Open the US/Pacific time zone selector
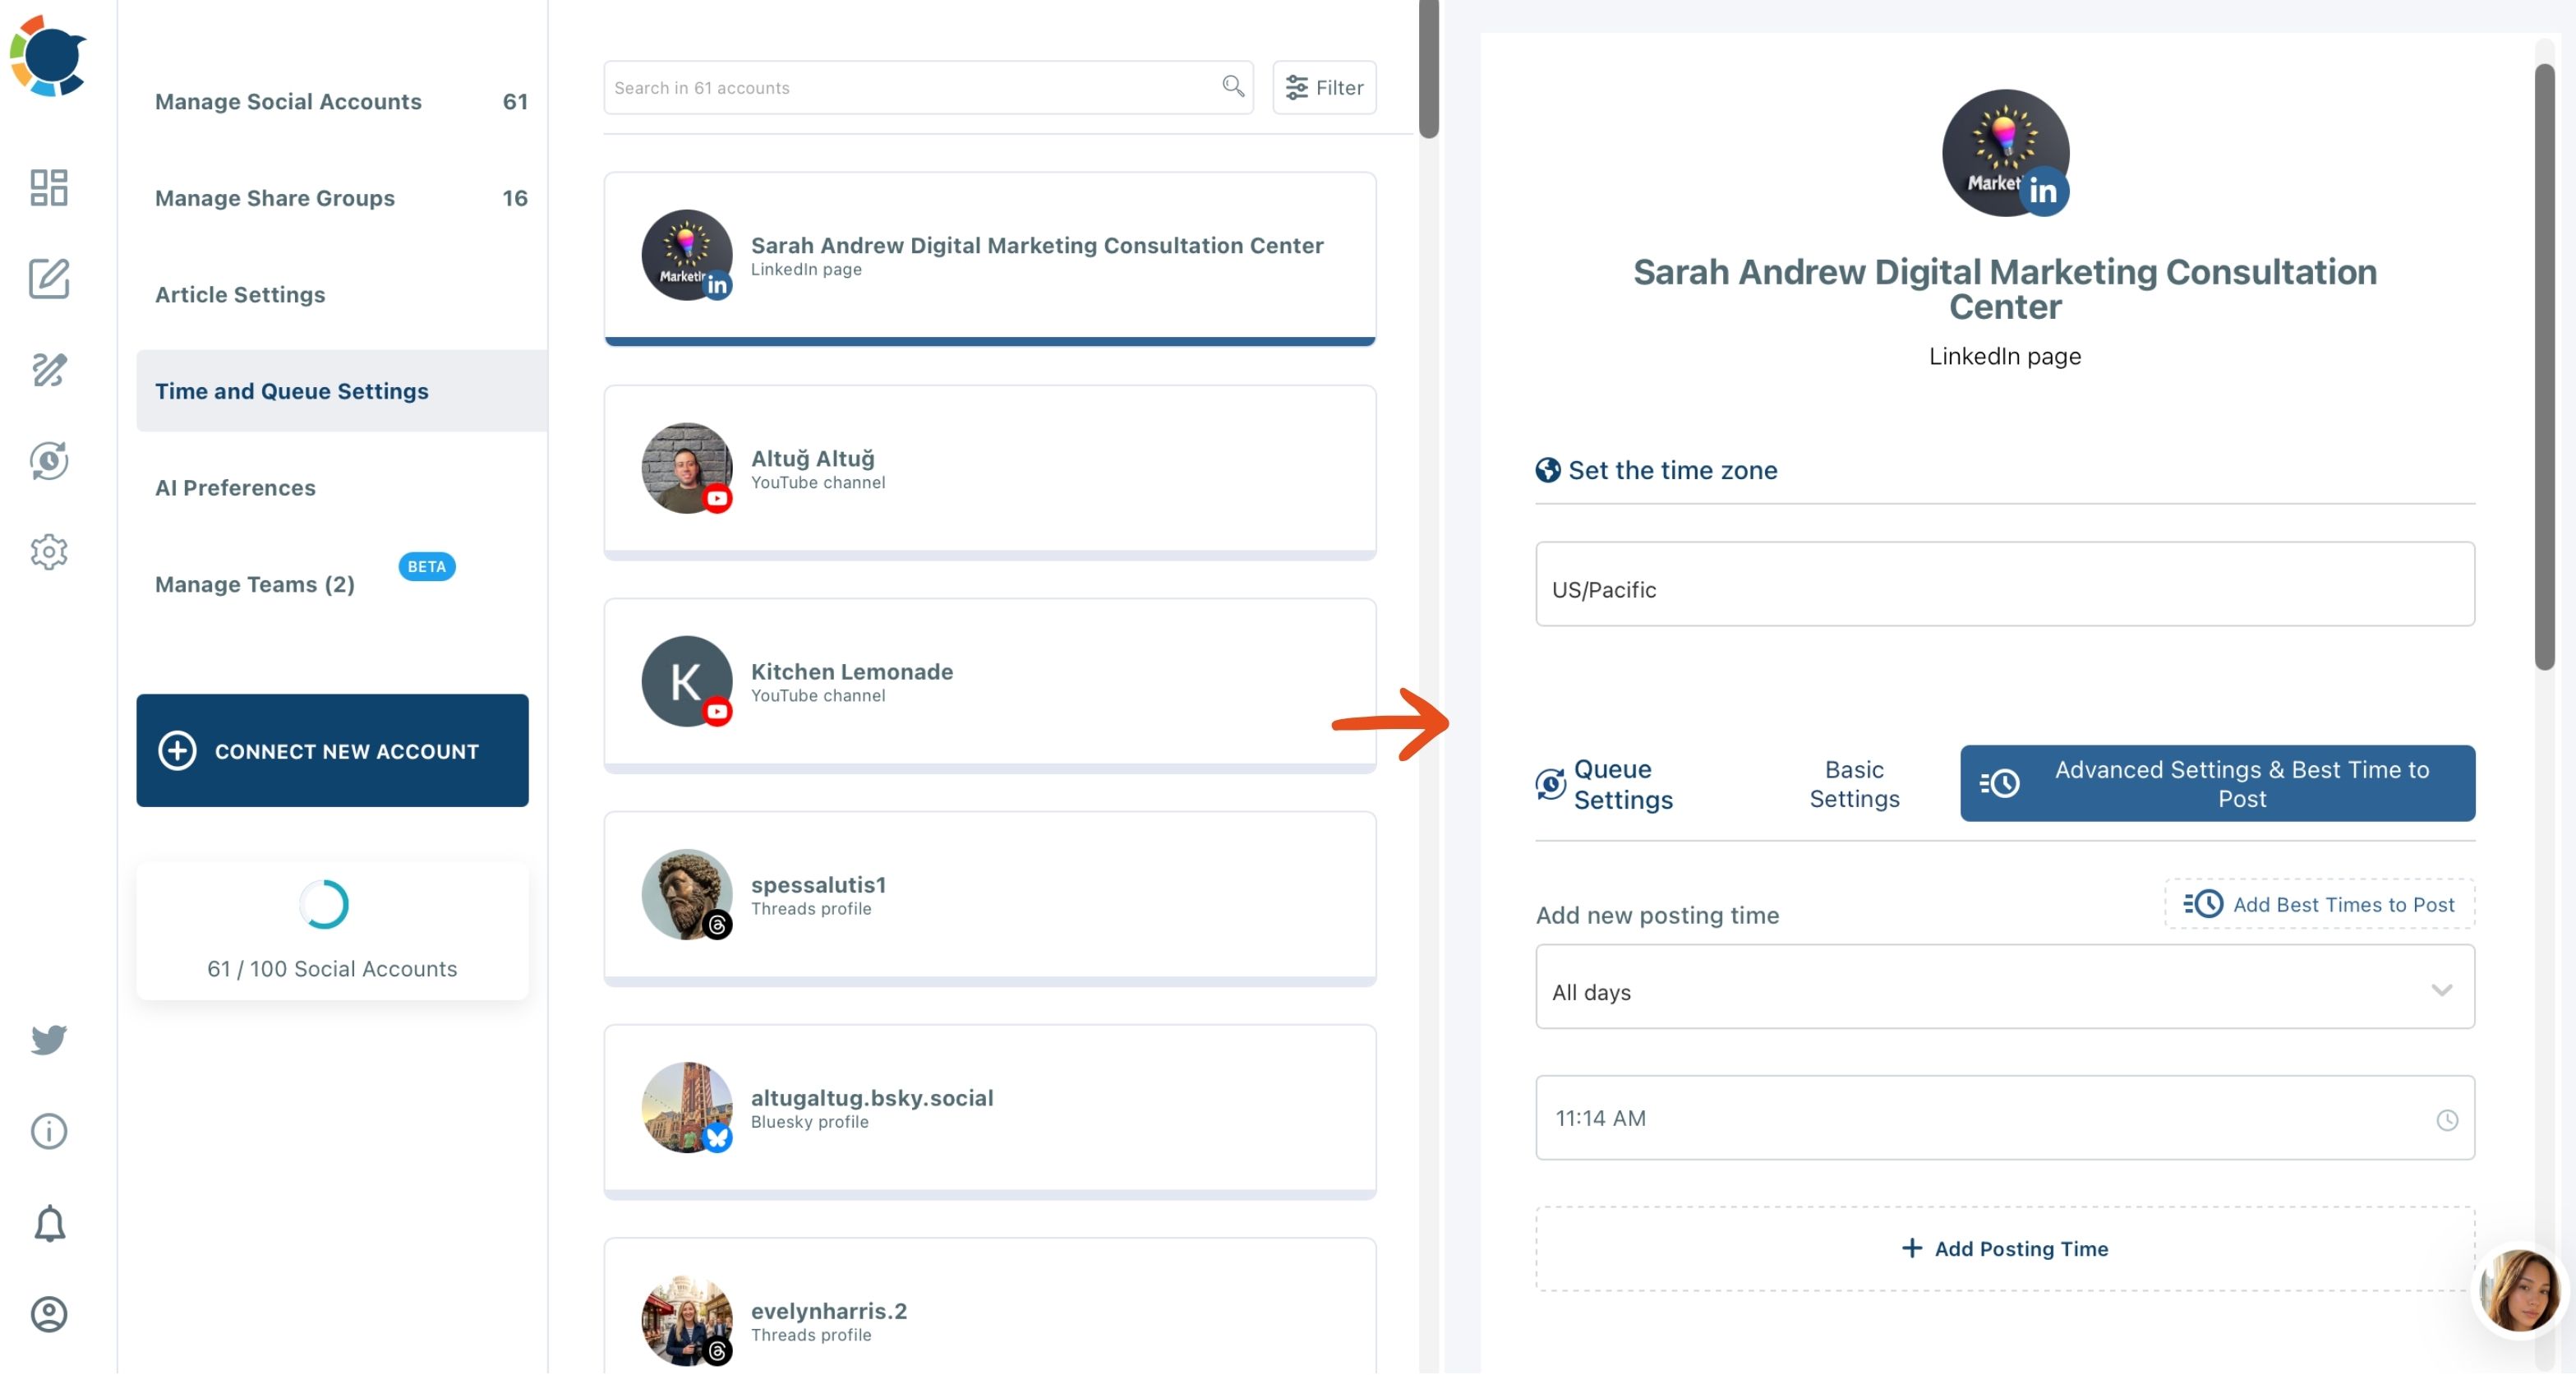This screenshot has height=1375, width=2576. click(x=2004, y=584)
